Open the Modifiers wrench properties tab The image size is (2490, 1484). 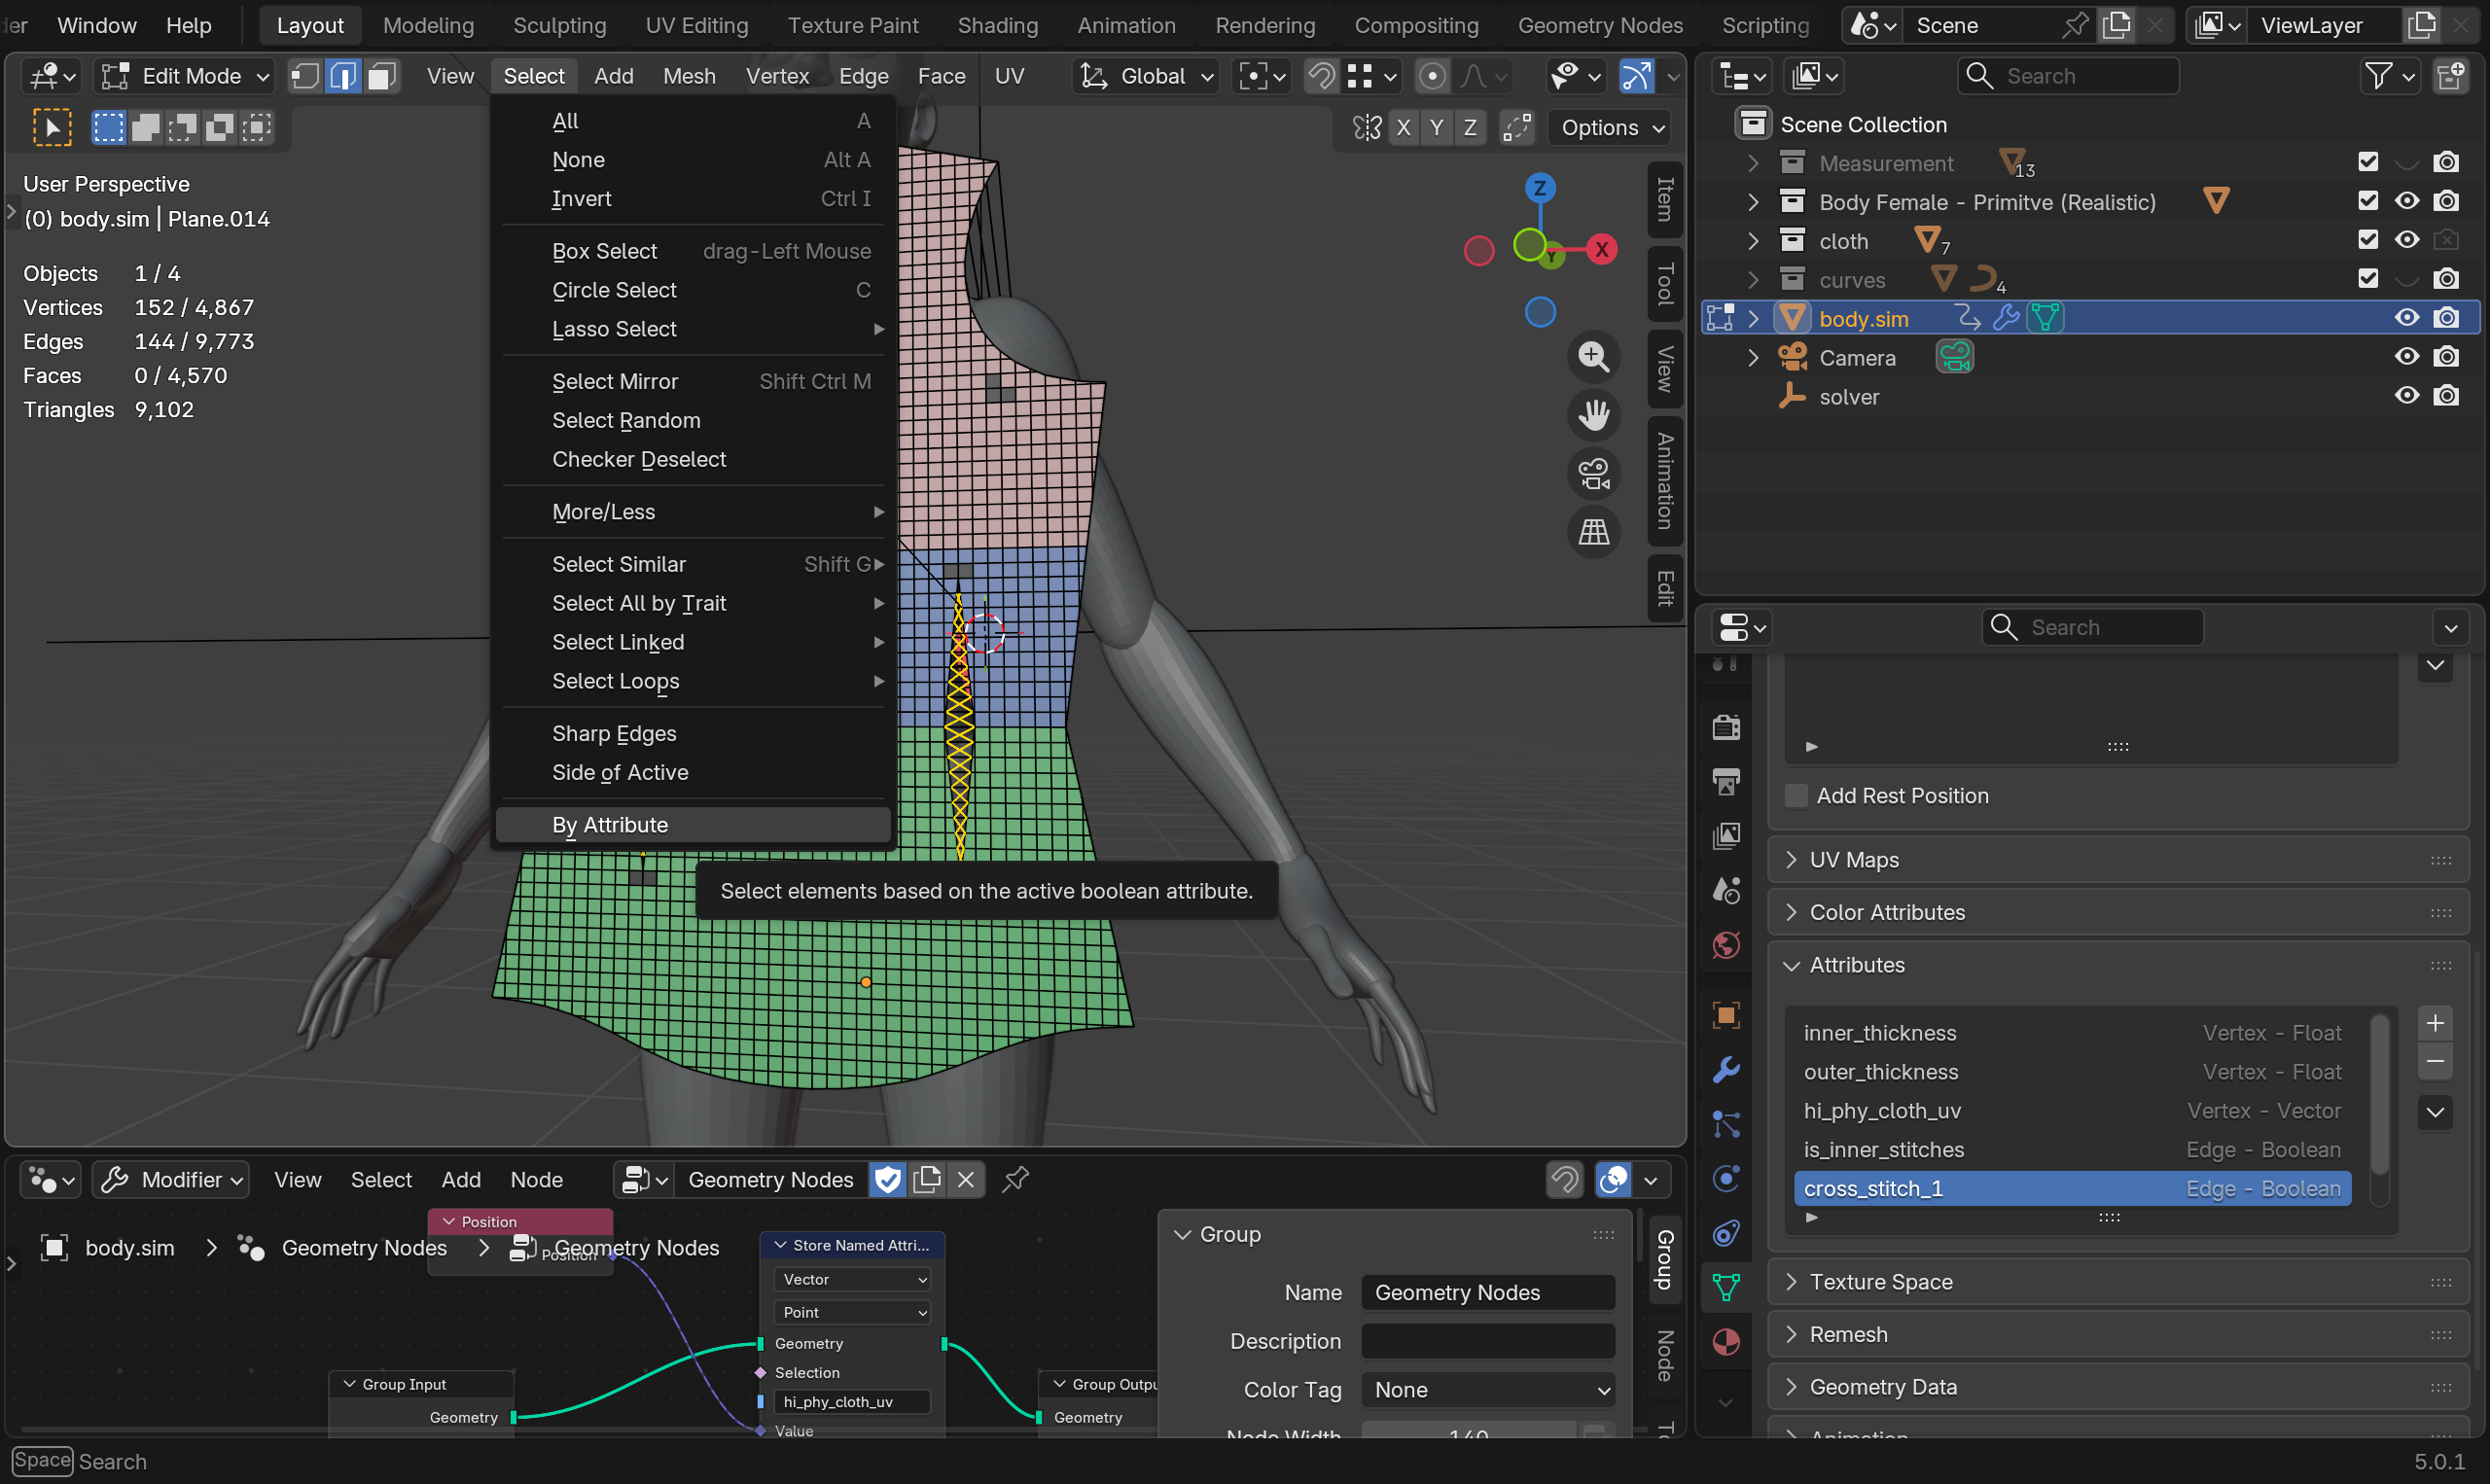[1726, 1071]
